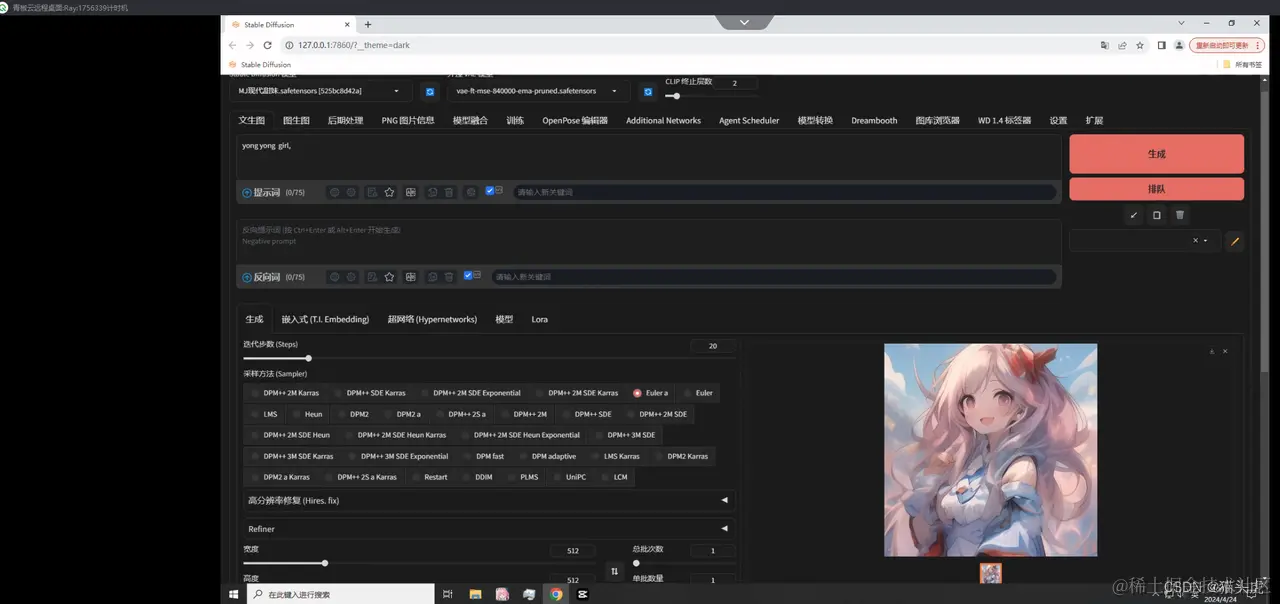This screenshot has height=604, width=1280.
Task: Open the Additional Networks tab
Action: 663,120
